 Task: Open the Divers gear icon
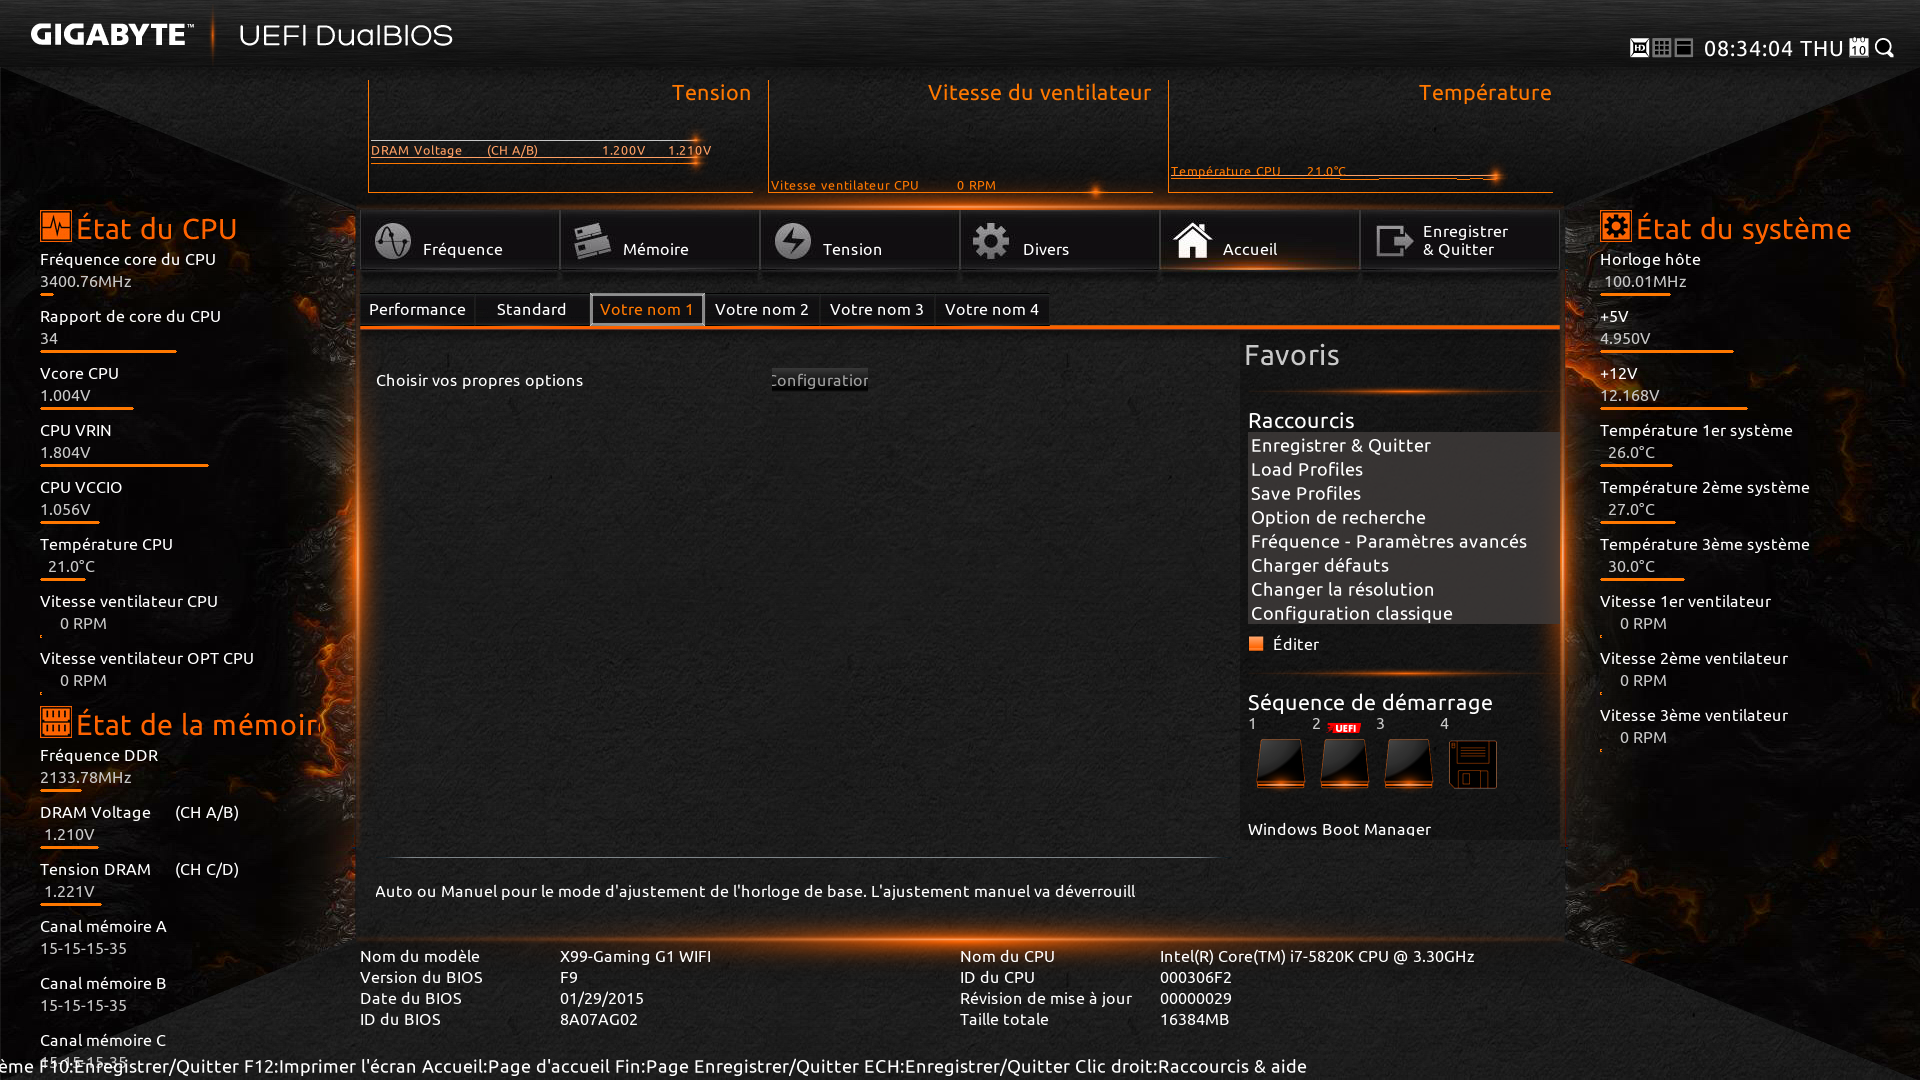coord(991,241)
